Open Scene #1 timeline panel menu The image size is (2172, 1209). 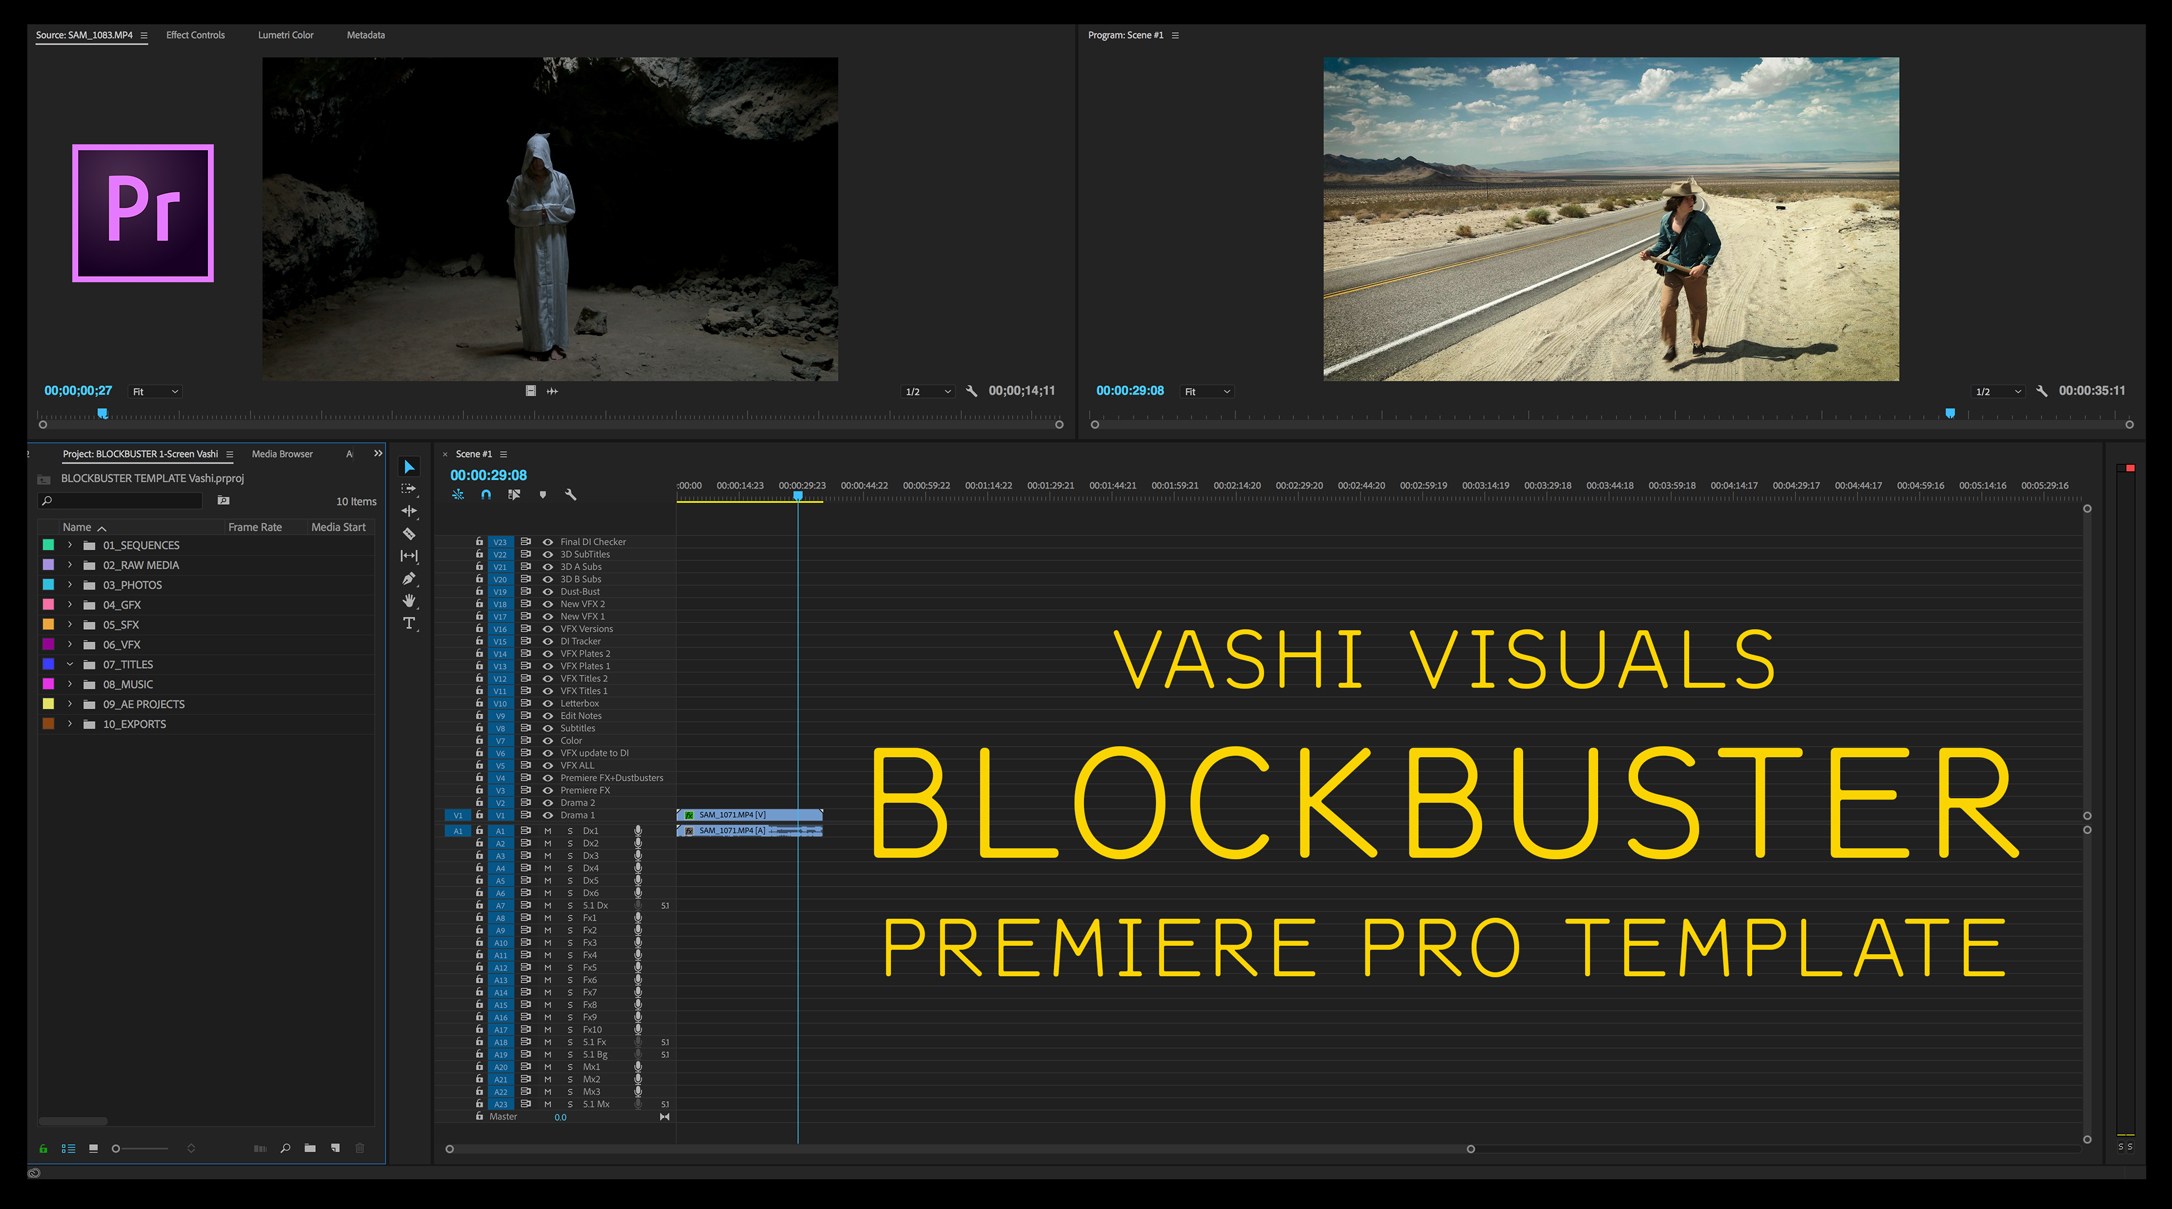[503, 454]
